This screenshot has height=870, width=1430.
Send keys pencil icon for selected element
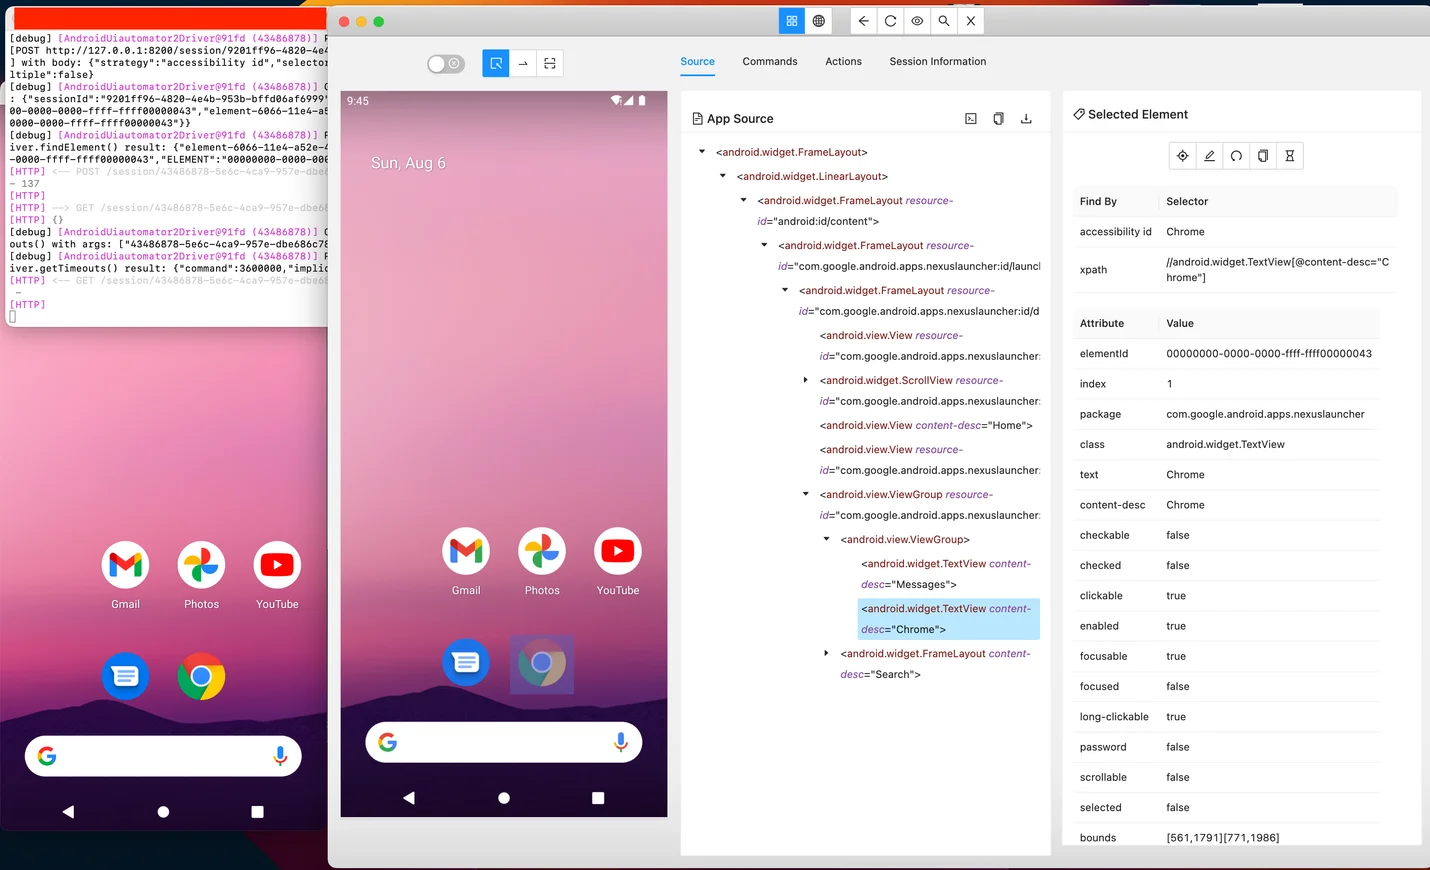1210,156
